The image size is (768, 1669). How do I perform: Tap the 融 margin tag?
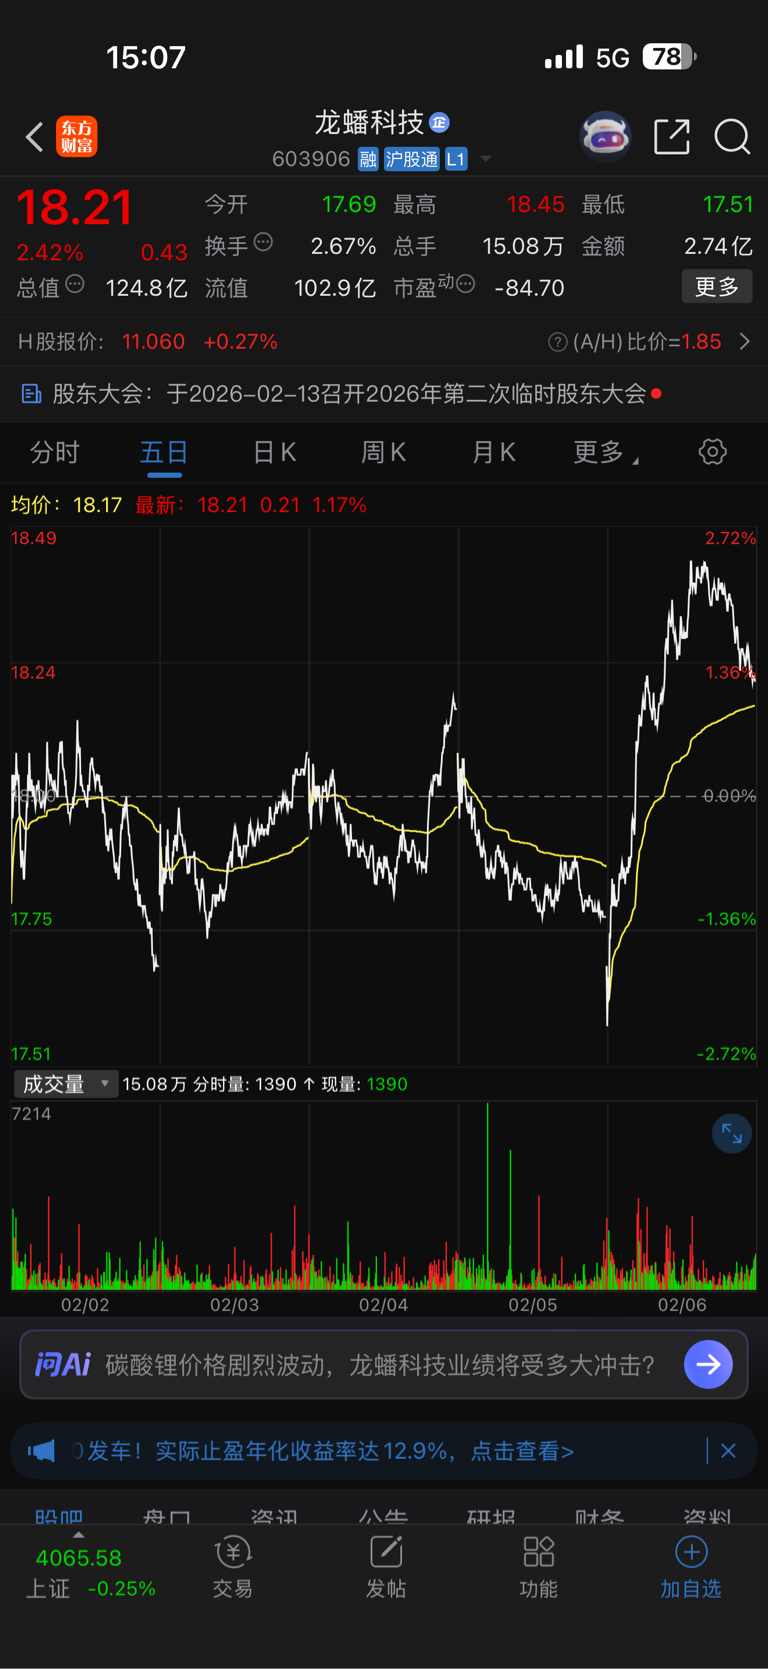368,159
